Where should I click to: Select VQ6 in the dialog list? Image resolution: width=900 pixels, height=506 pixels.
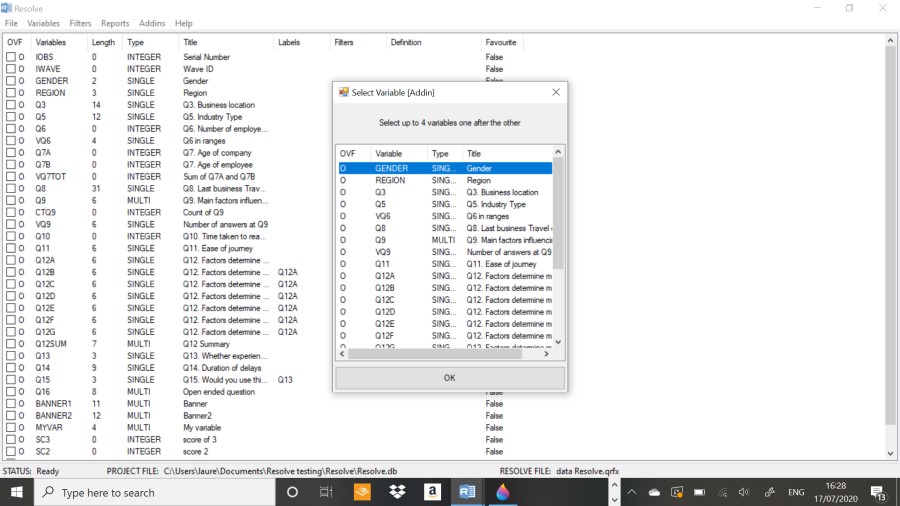click(x=445, y=216)
